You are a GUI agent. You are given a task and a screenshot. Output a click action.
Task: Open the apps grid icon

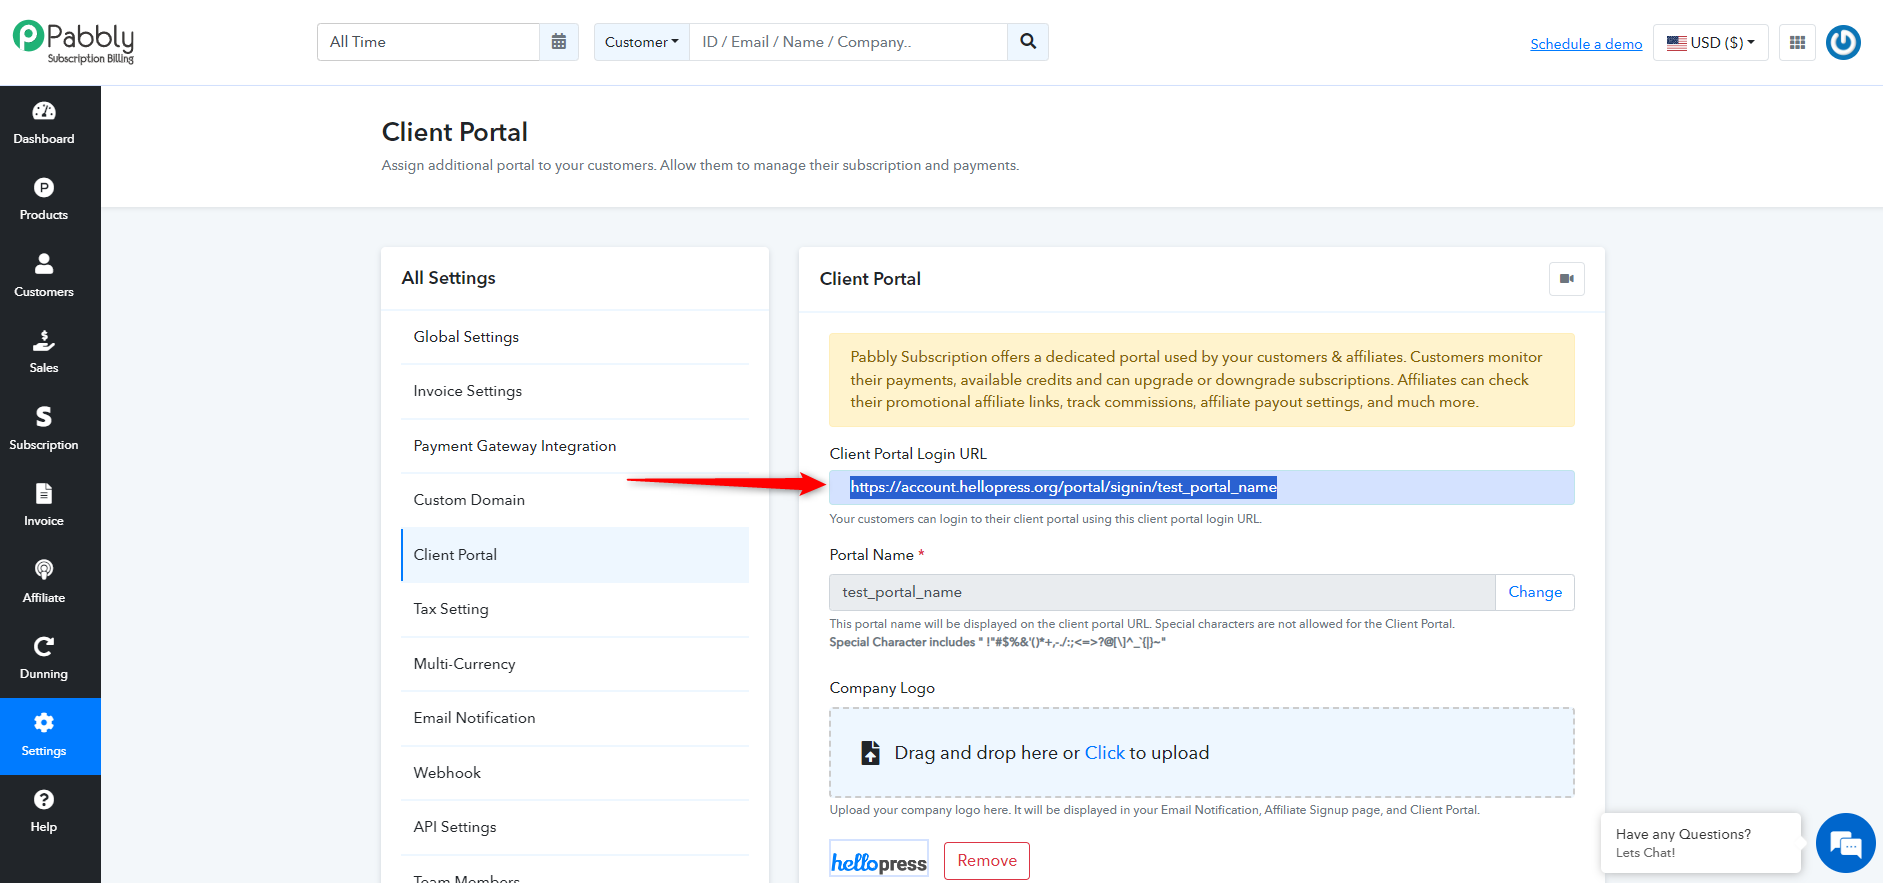click(x=1797, y=43)
